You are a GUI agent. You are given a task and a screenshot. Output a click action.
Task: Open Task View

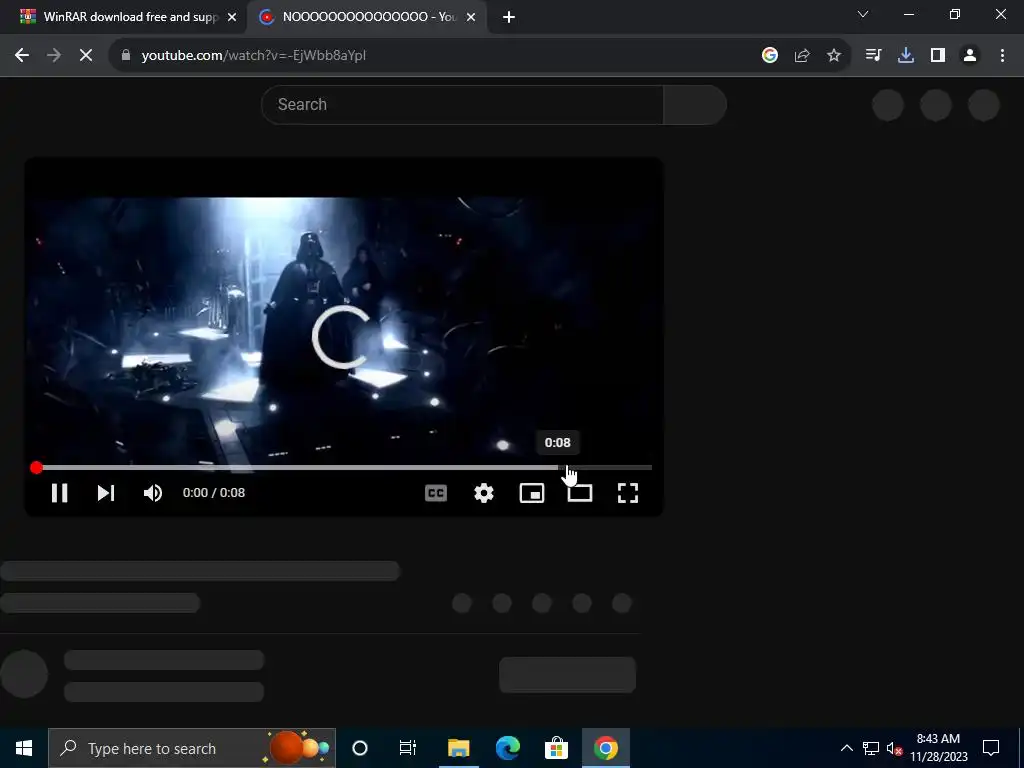[x=408, y=748]
